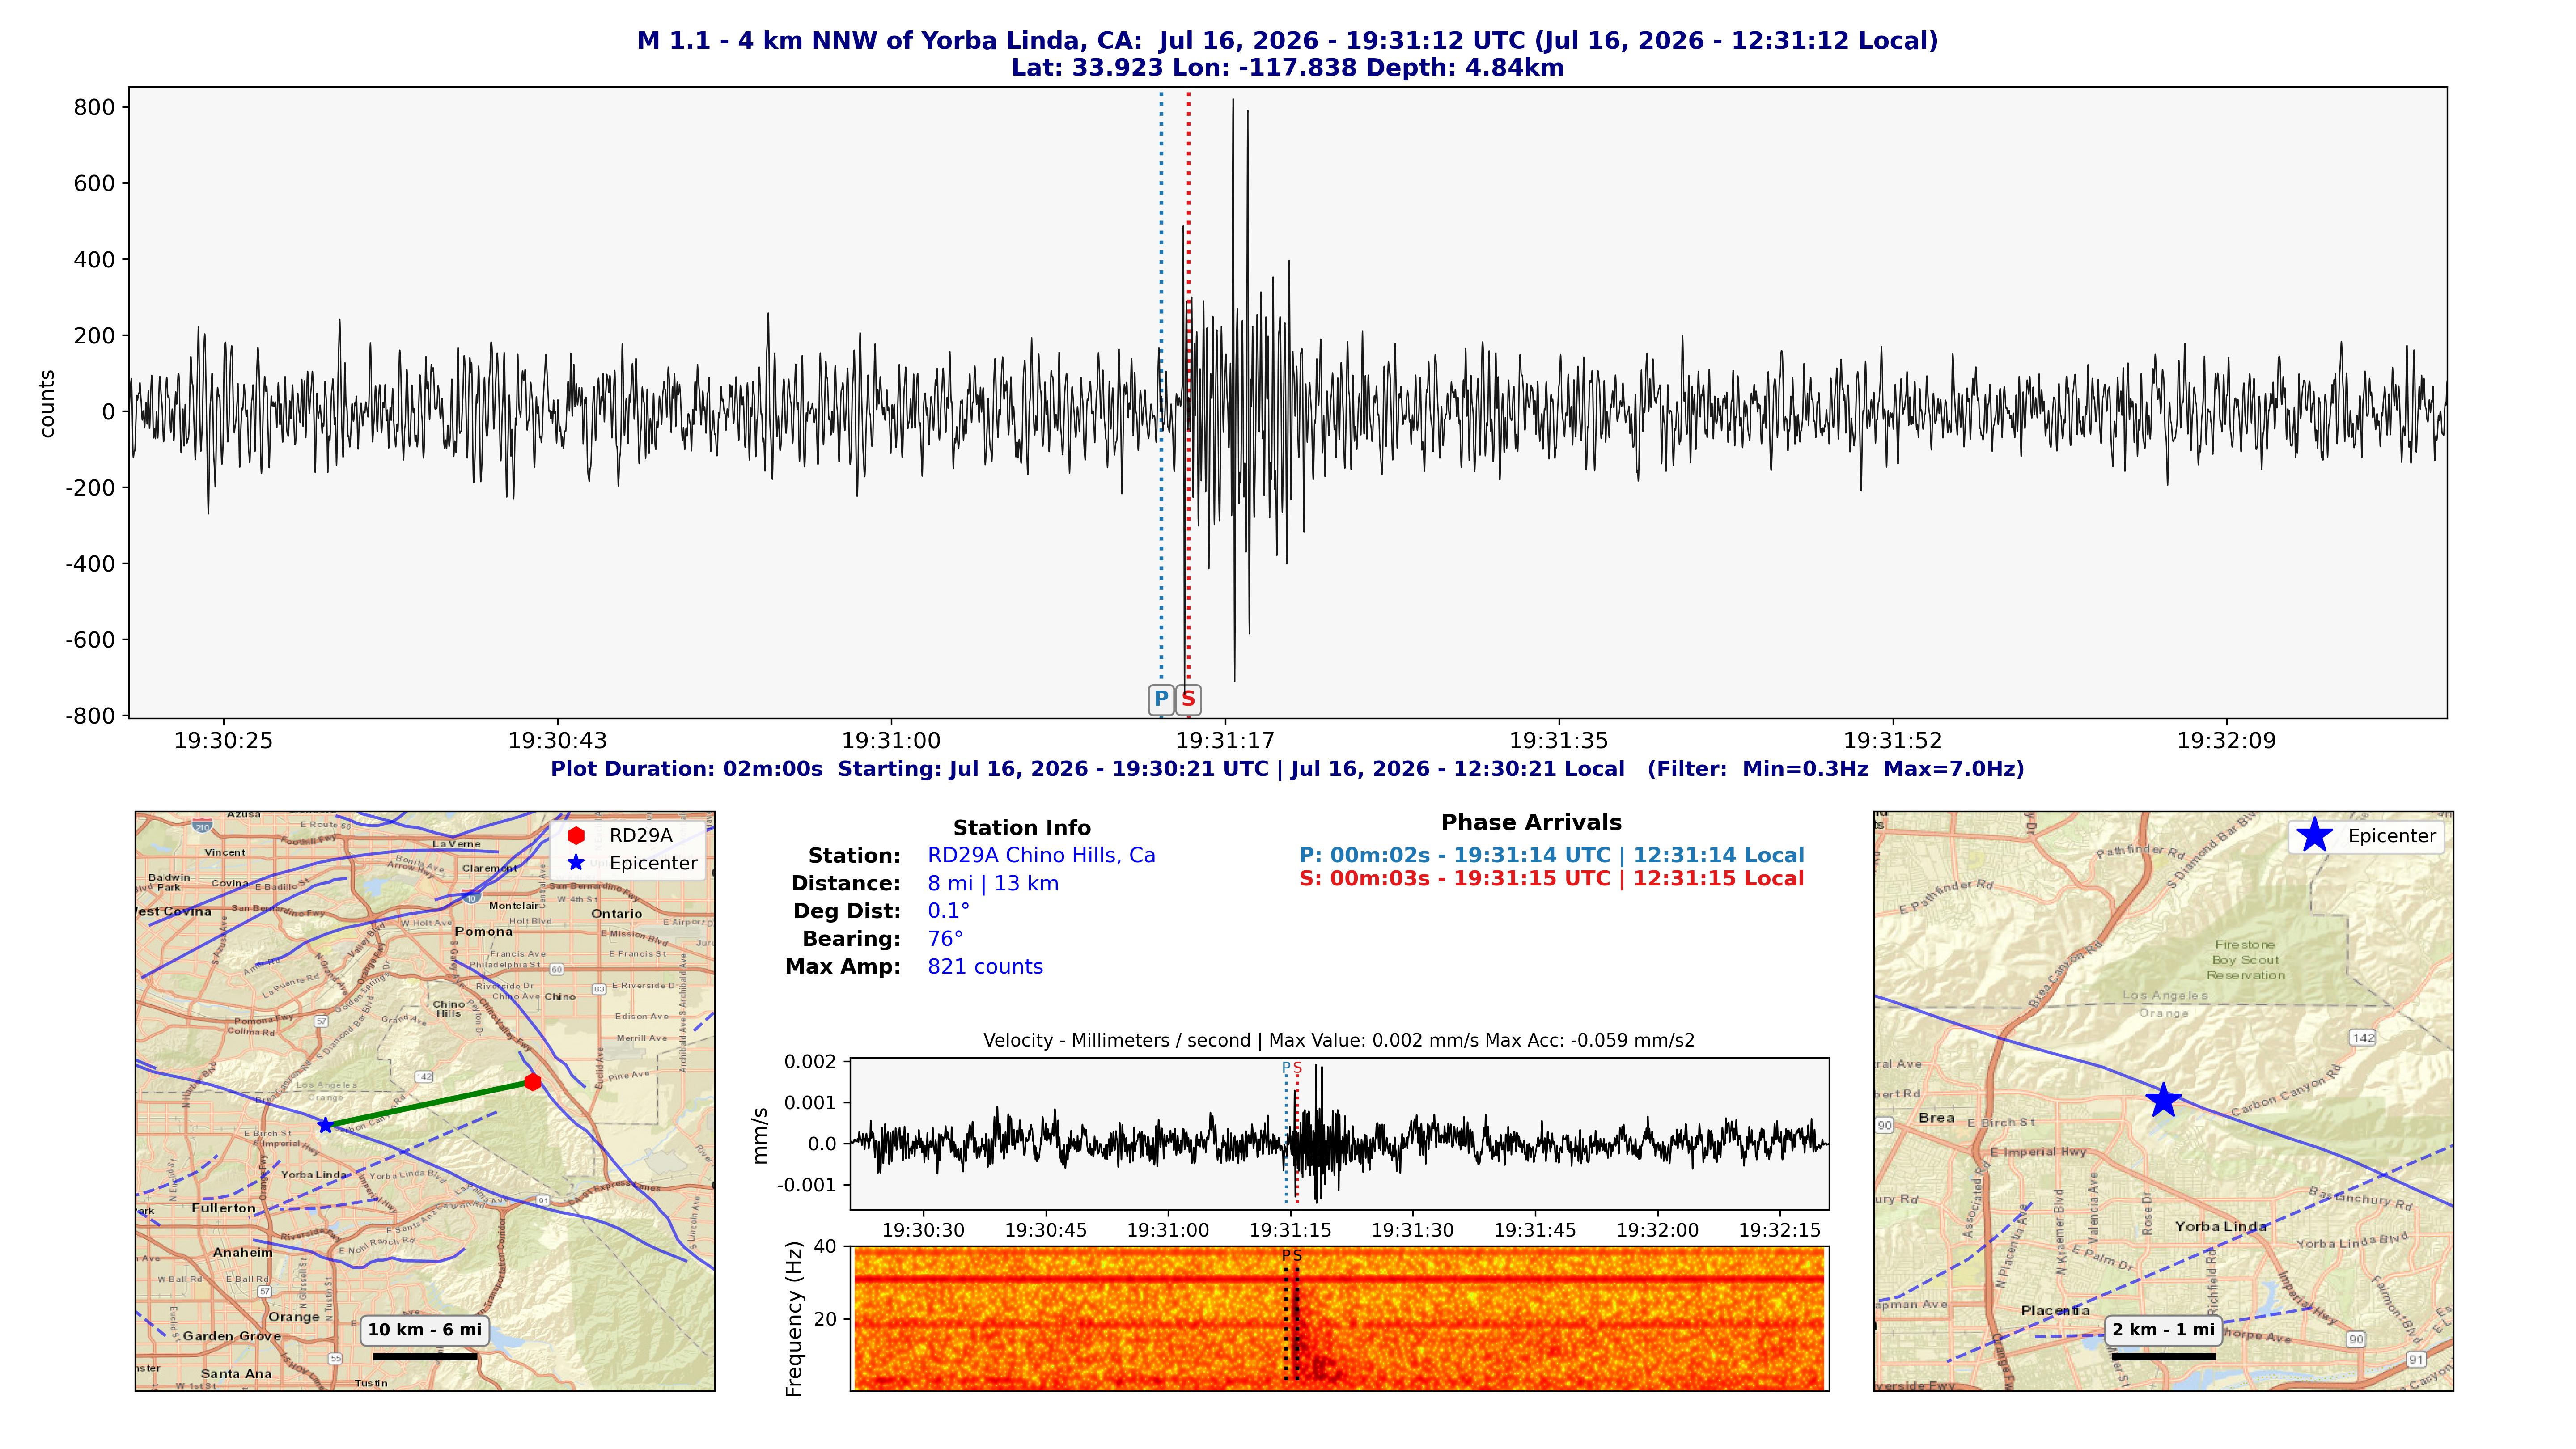
Task: Click the route 60 shield on the regional map
Action: click(x=557, y=969)
